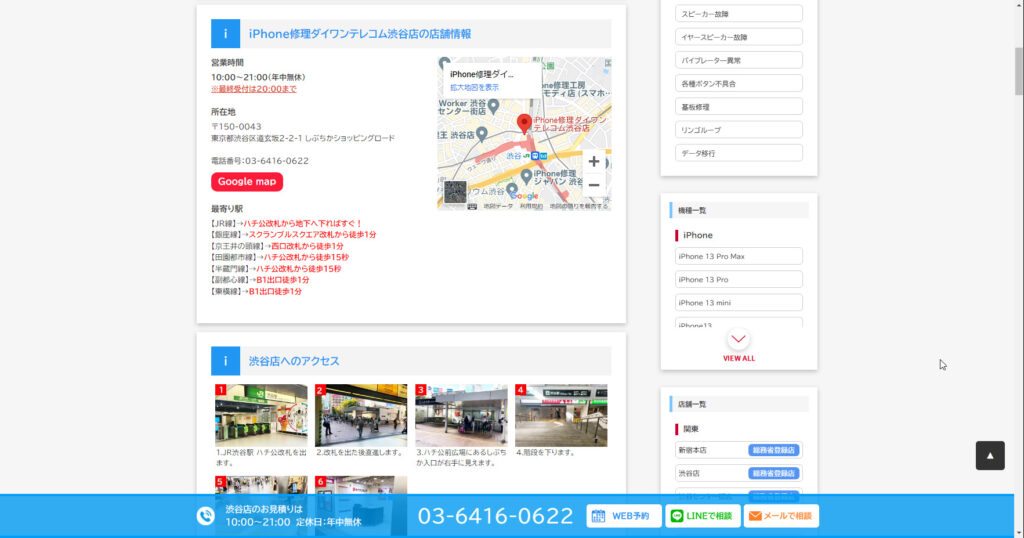The image size is (1024, 538).
Task: Expand model list with VIEW ALL chevron
Action: [739, 339]
